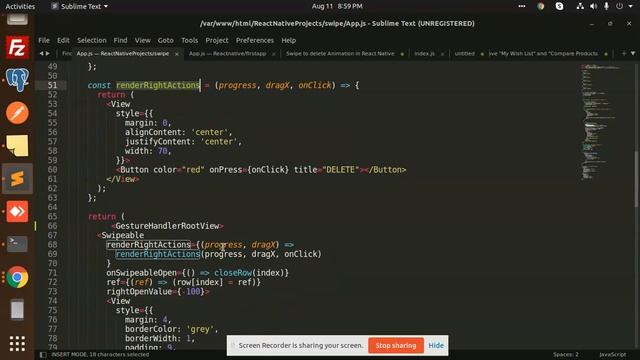The width and height of the screenshot is (640, 360).
Task: Open the Help menu
Action: click(289, 40)
